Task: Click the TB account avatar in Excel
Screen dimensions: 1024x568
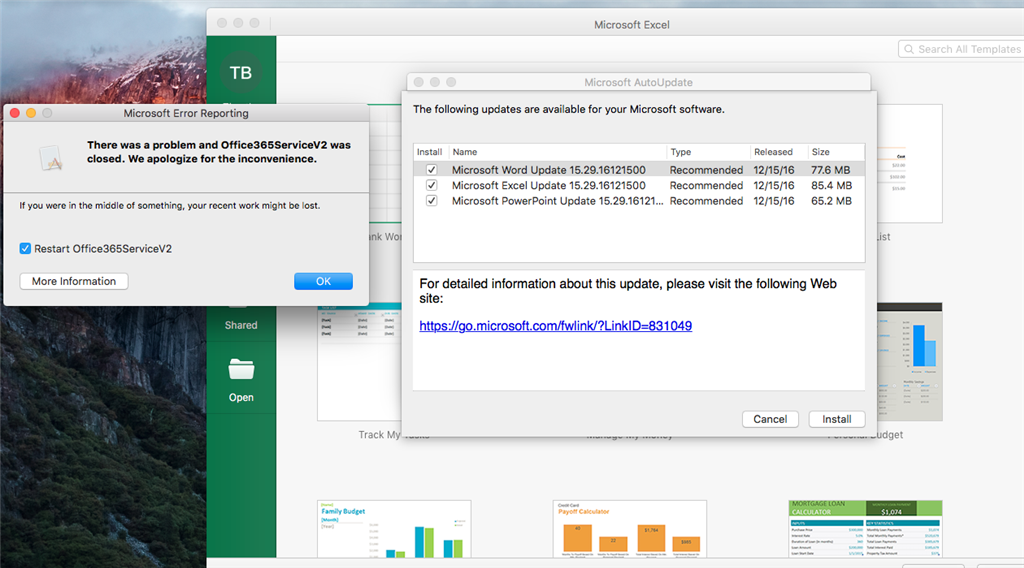Action: click(x=241, y=72)
